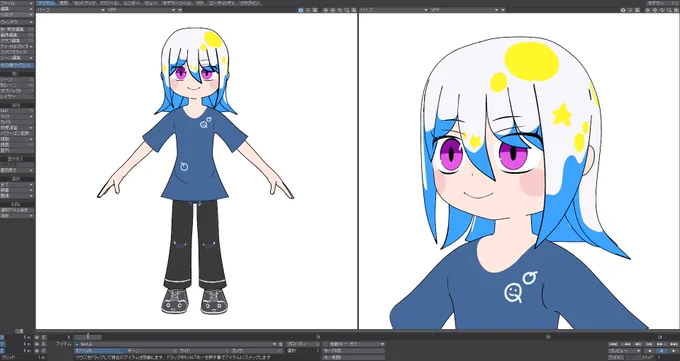This screenshot has width=680, height=361.
Task: Open the ウィンドウ menu dropdown
Action: coord(16,22)
